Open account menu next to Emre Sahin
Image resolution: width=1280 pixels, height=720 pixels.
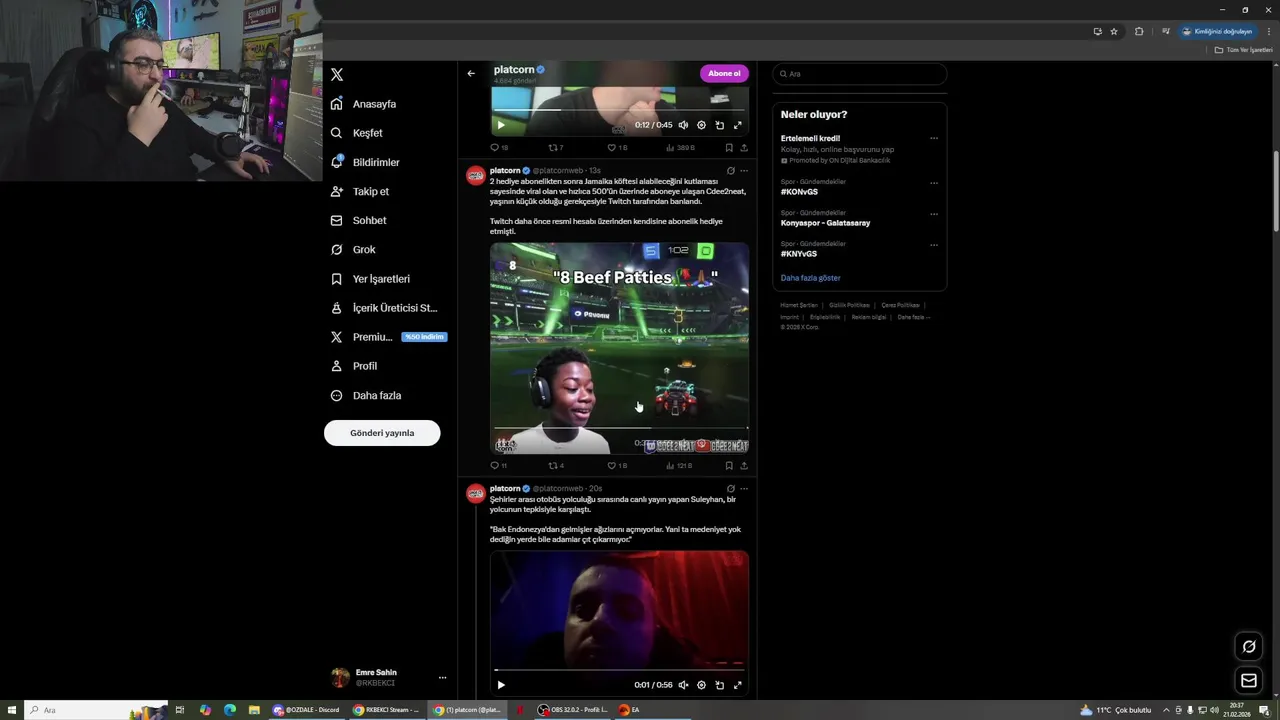(x=442, y=677)
